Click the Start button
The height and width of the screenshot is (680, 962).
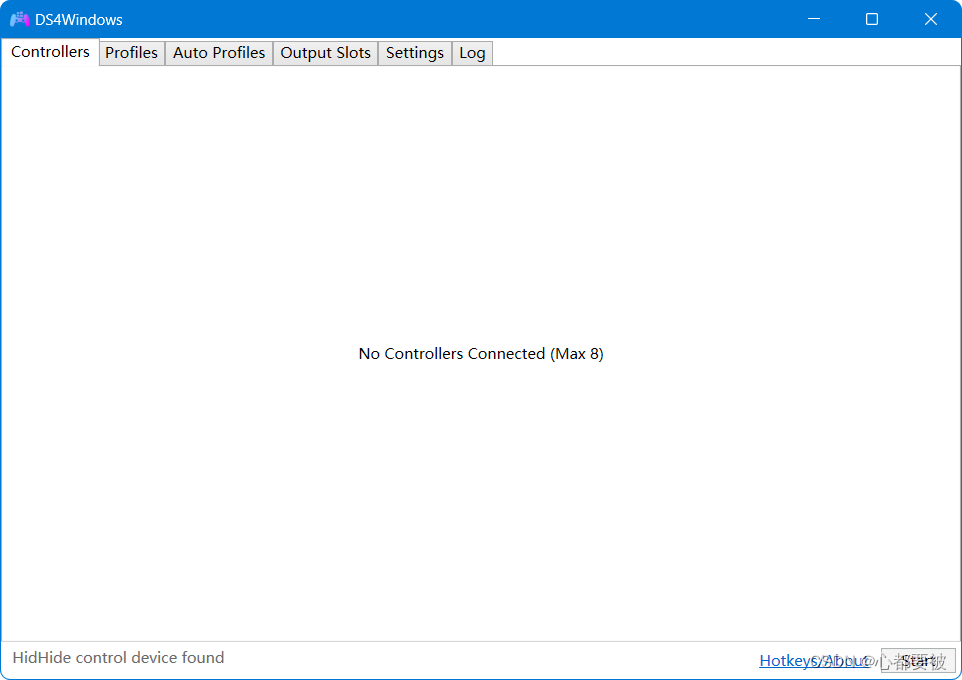(x=918, y=660)
